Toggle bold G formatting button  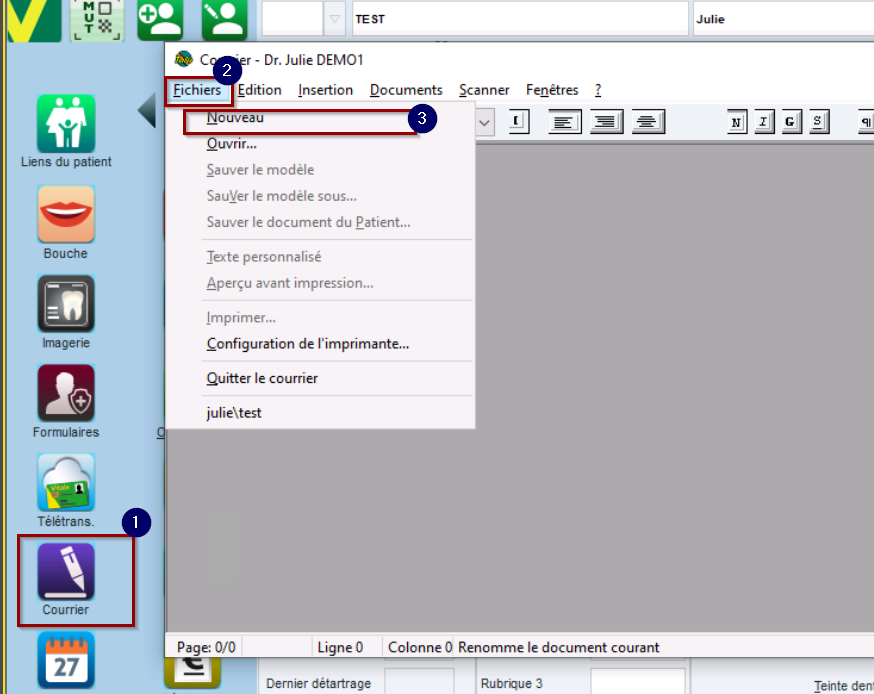[x=791, y=122]
